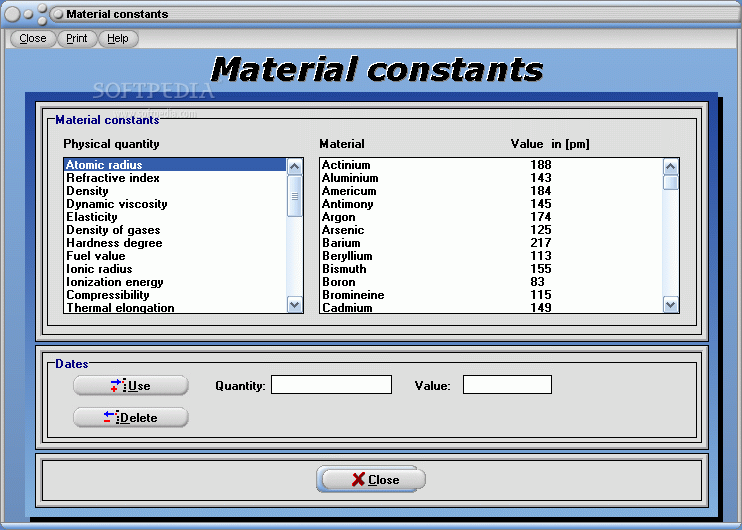Screen dimensions: 742x530
Task: Select the Bismuth material row
Action: (491, 269)
